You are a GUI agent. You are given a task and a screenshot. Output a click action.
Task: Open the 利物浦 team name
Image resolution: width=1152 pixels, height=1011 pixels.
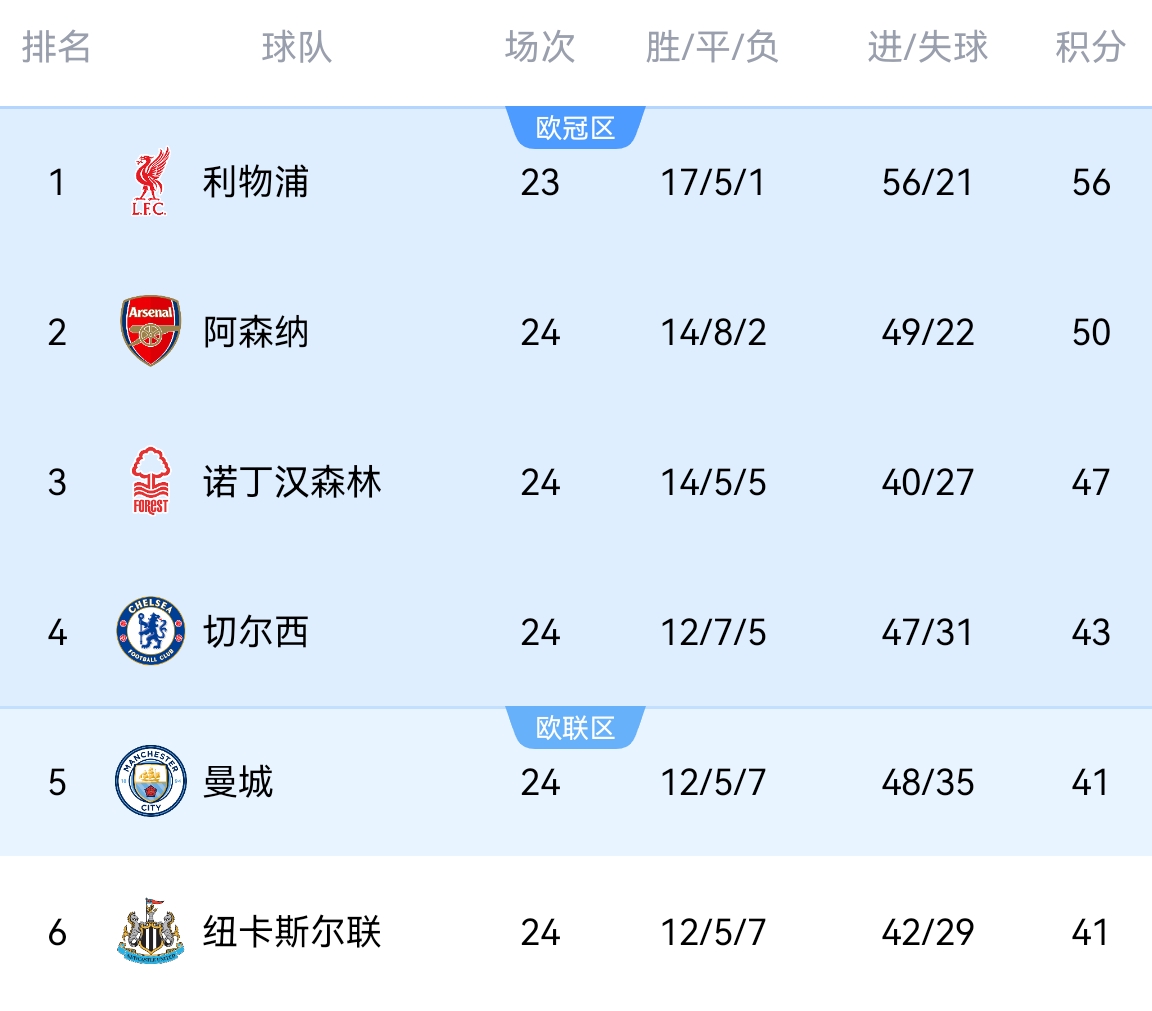pyautogui.click(x=255, y=182)
